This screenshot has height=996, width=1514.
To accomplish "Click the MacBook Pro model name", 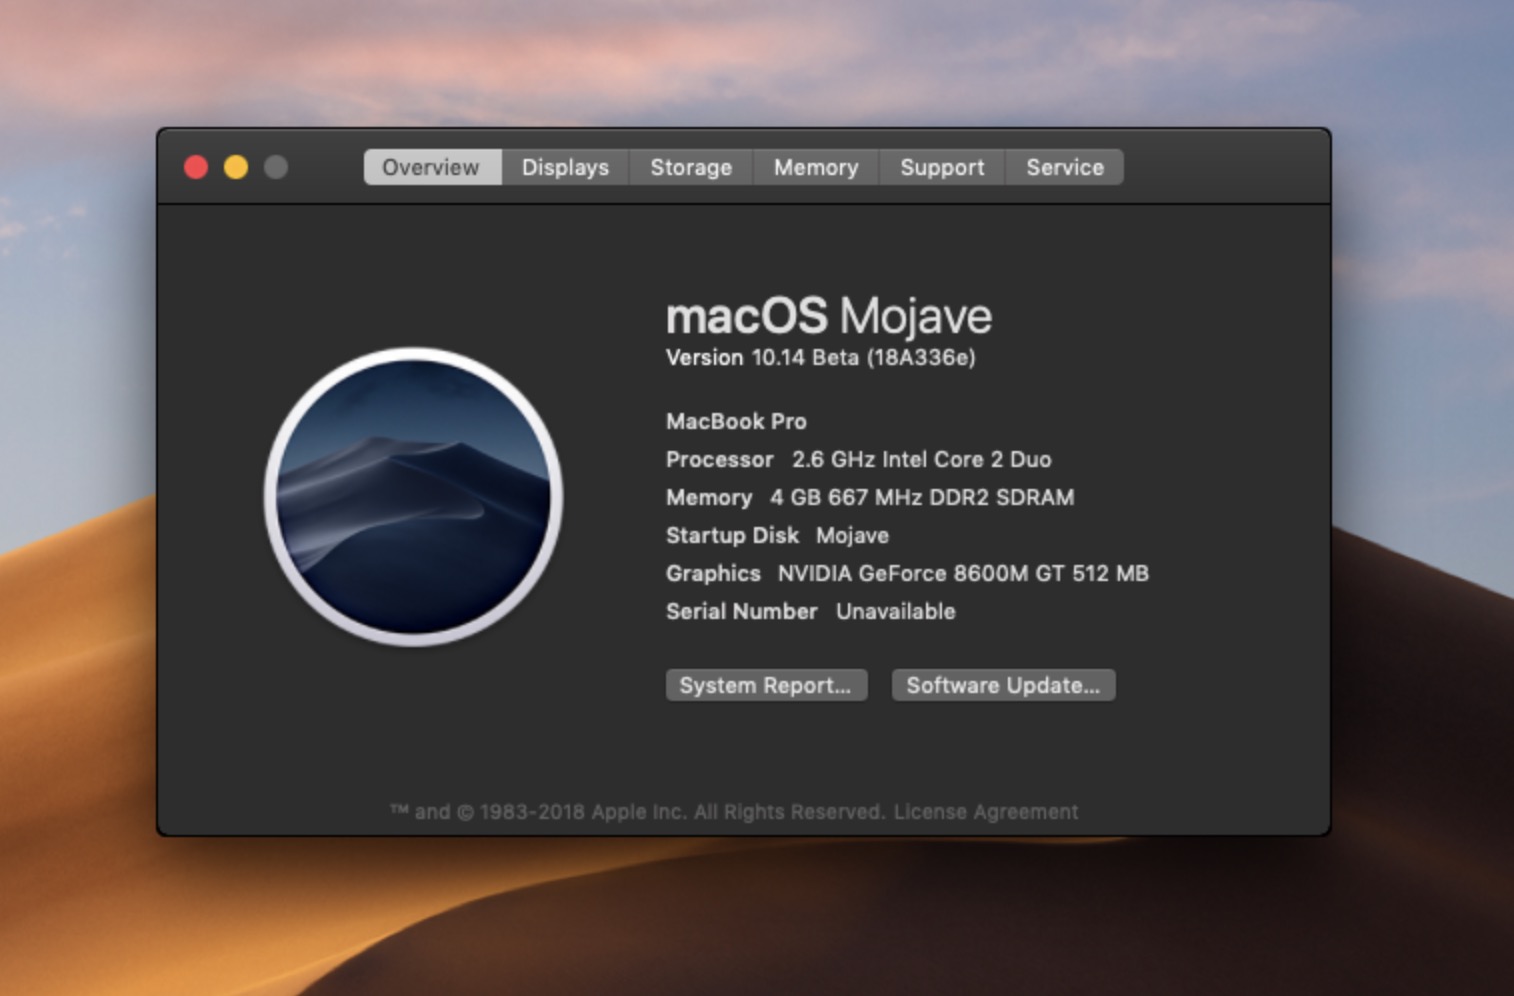I will tap(736, 421).
